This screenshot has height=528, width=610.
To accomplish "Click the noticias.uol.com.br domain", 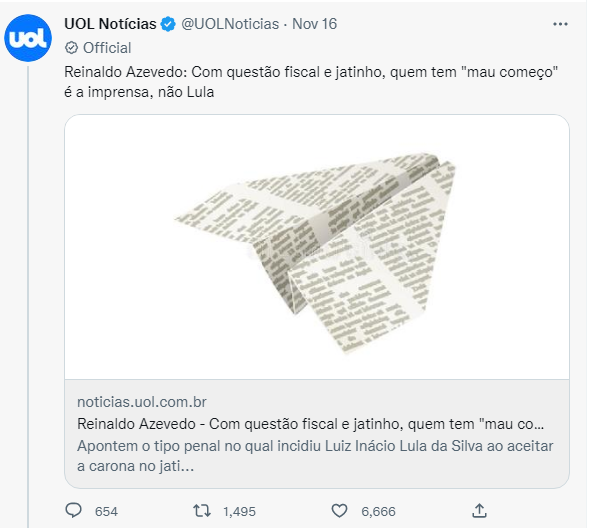I will tap(144, 401).
